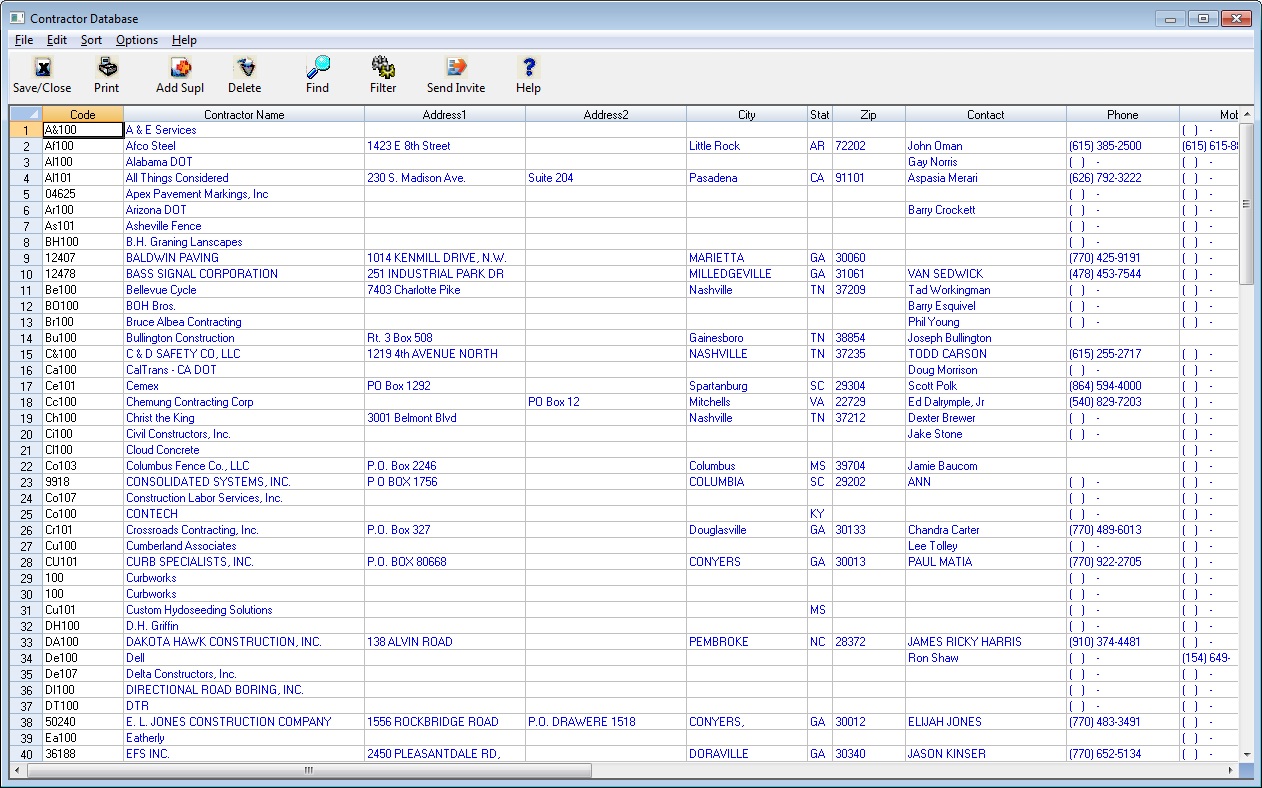Click the '230 S. Madison Ave.' address cell
The height and width of the screenshot is (788, 1262).
(445, 178)
